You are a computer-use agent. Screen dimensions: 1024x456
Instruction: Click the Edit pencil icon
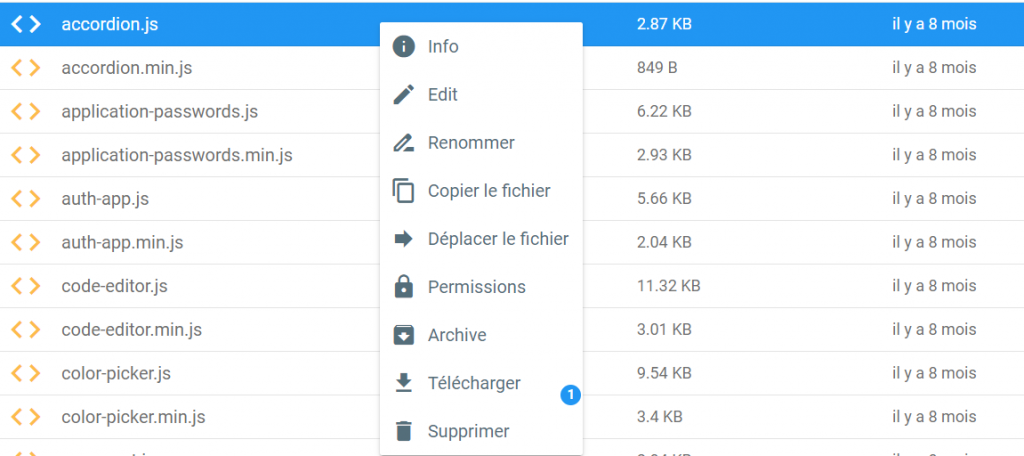[404, 95]
